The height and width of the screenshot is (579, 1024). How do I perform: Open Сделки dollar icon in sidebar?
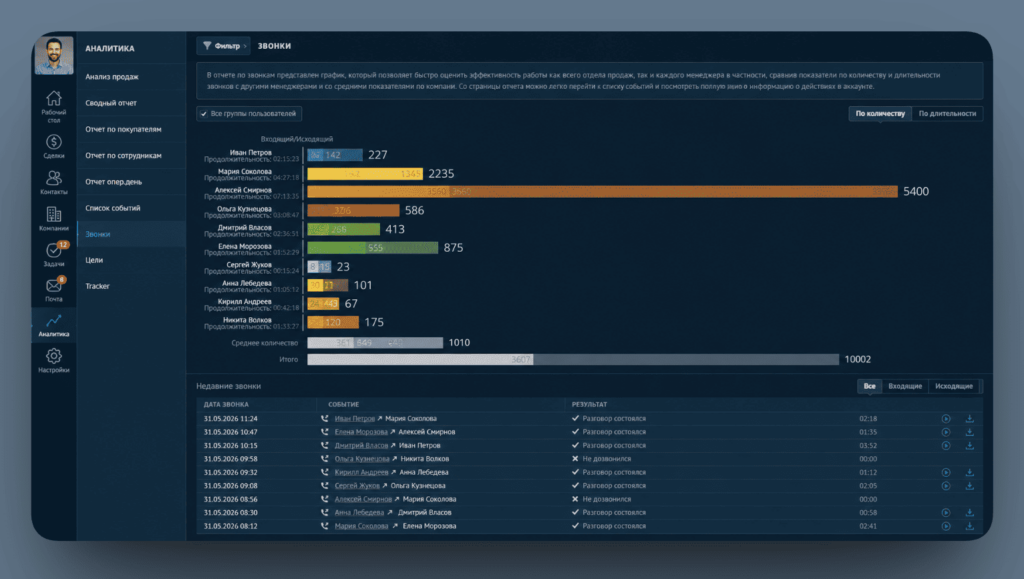pos(54,142)
